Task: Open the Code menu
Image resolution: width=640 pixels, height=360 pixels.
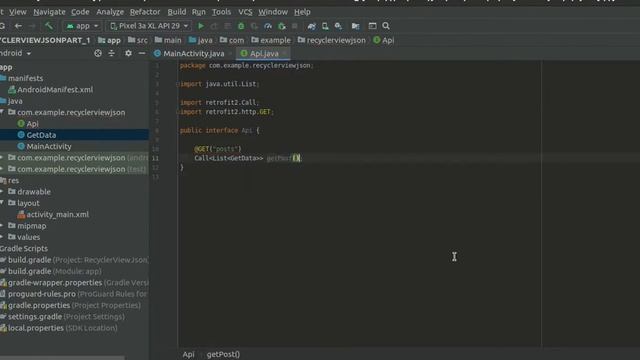Action: pyautogui.click(x=80, y=12)
